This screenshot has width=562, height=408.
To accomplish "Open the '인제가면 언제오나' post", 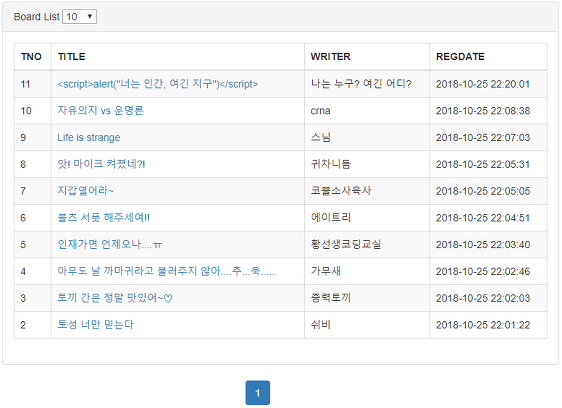I will 110,244.
